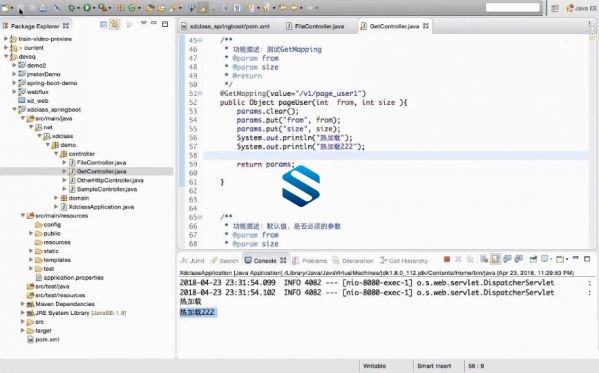
Task: Open the Declaration view tab
Action: pyautogui.click(x=353, y=261)
